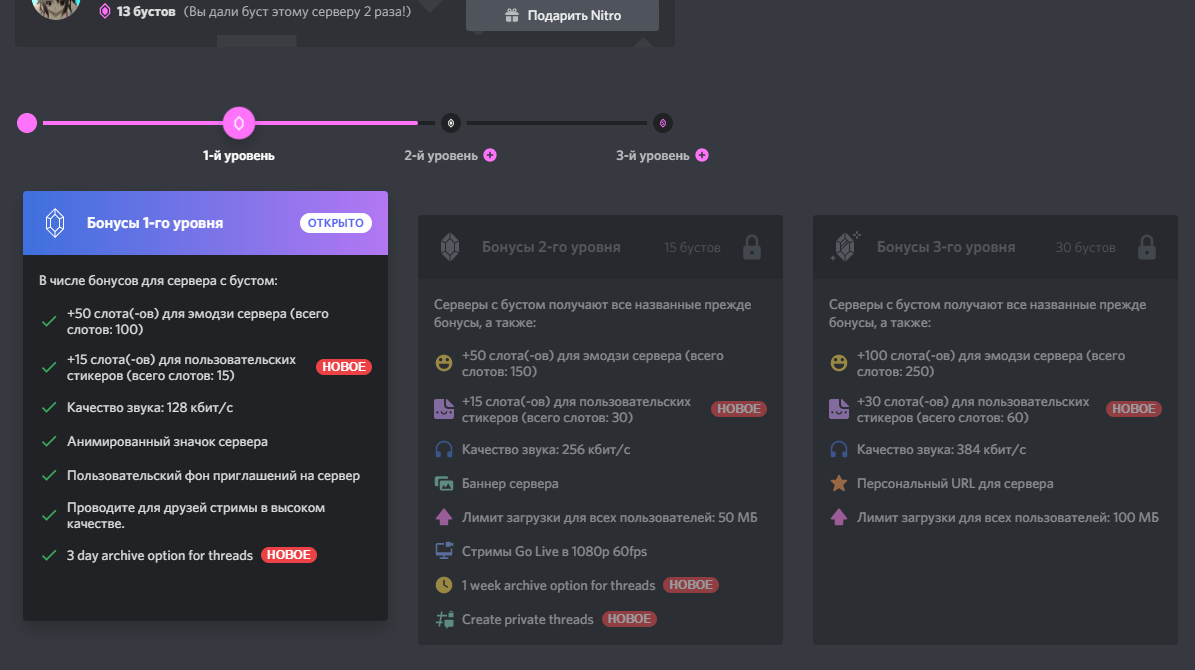This screenshot has height=670, width=1195.
Task: Click the pink start dot of boost progress
Action: (27, 123)
